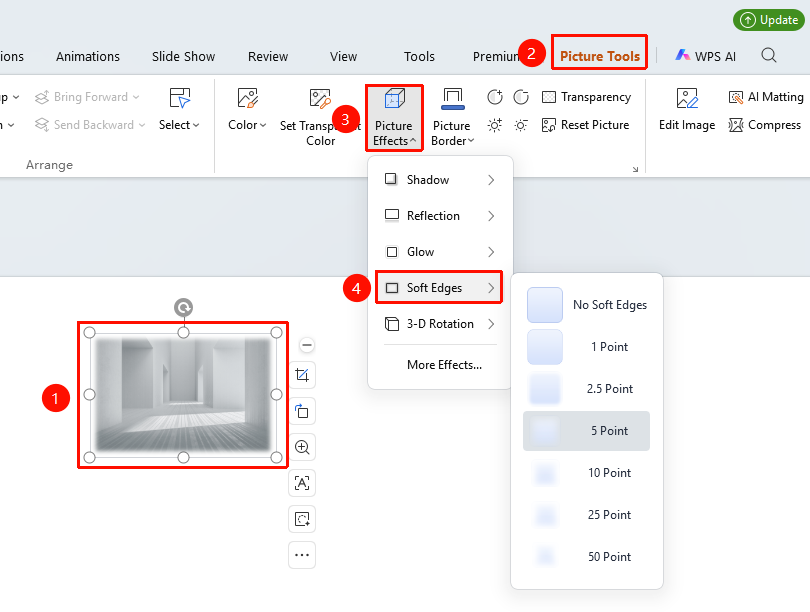Click the smart selection icon below text recognition
Screen dimensions: 810x612
302,519
